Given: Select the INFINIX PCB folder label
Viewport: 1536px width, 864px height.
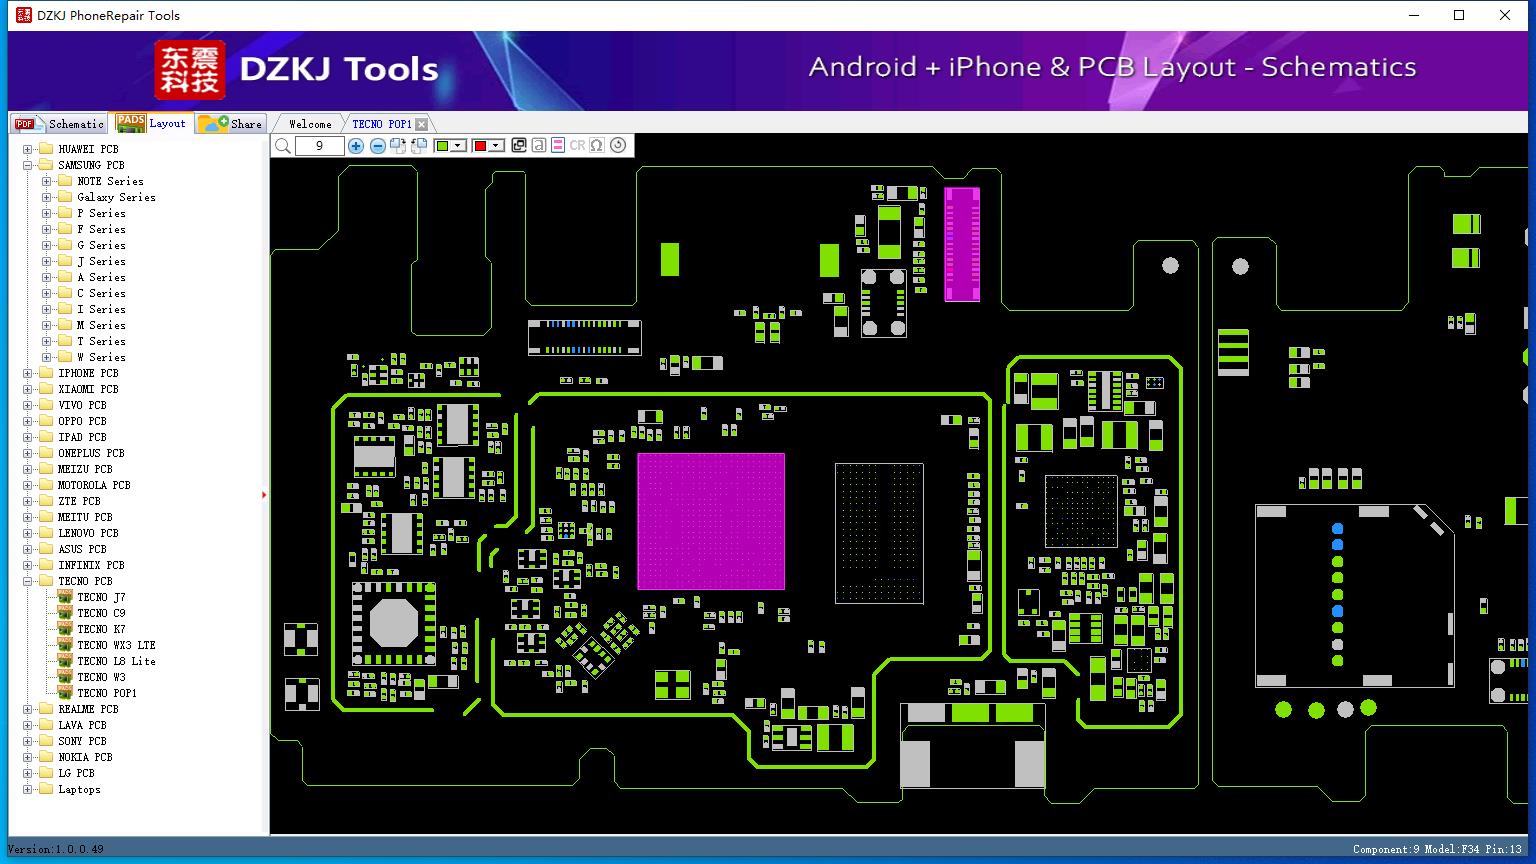Looking at the screenshot, I should [x=91, y=565].
